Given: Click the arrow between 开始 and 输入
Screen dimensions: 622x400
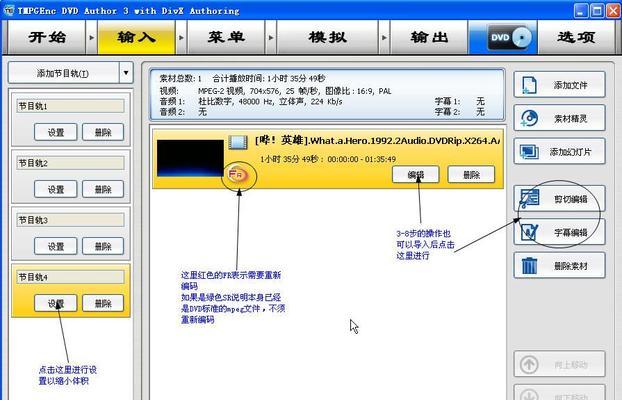Looking at the screenshot, I should (x=92, y=38).
